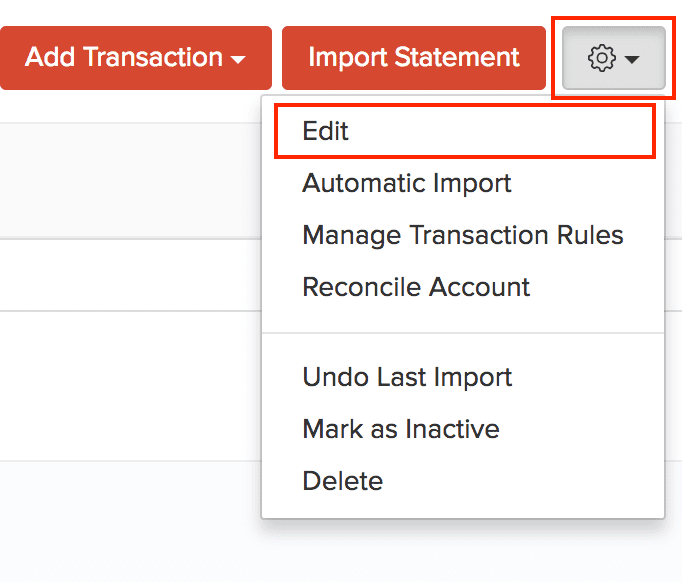Click the Add Transaction button
This screenshot has height=582, width=682.
click(124, 58)
